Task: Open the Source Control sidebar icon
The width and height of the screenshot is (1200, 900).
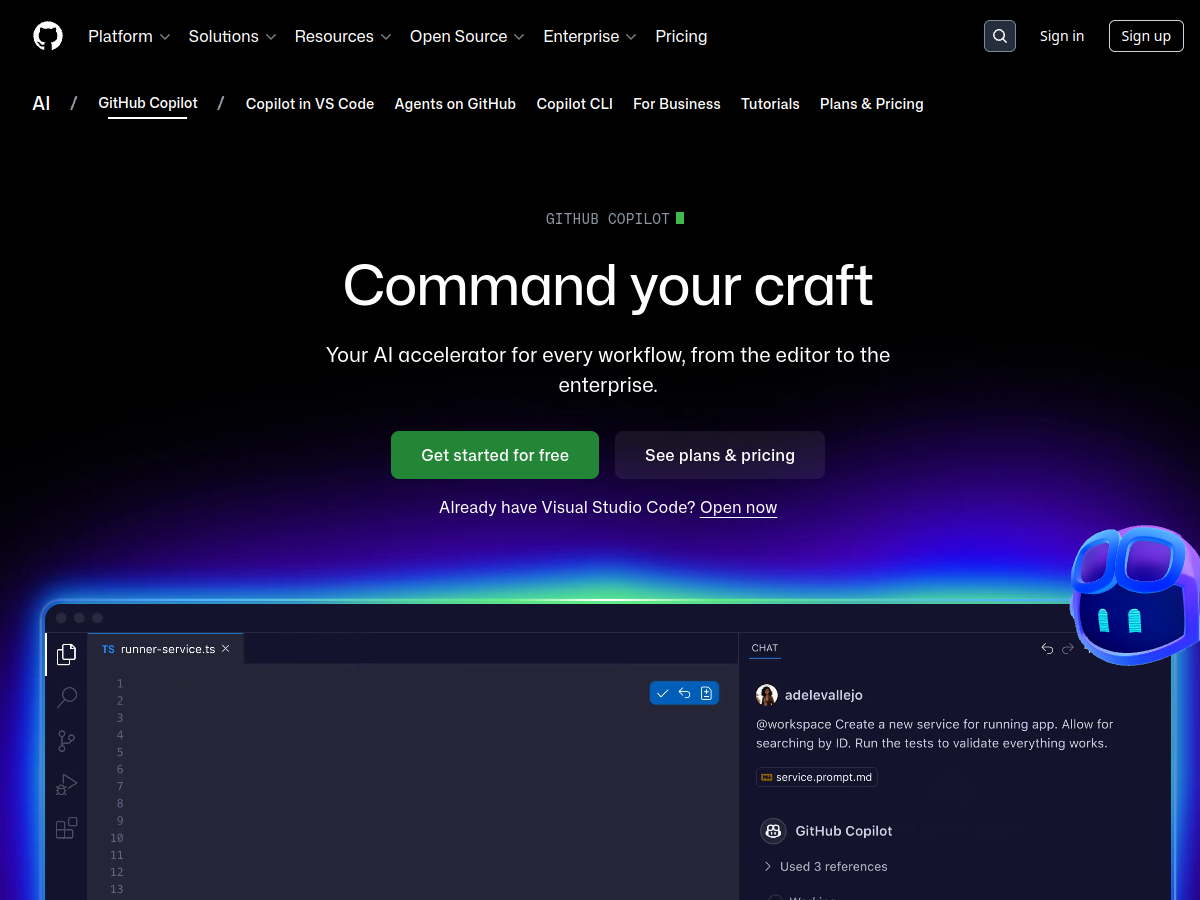Action: click(x=66, y=741)
